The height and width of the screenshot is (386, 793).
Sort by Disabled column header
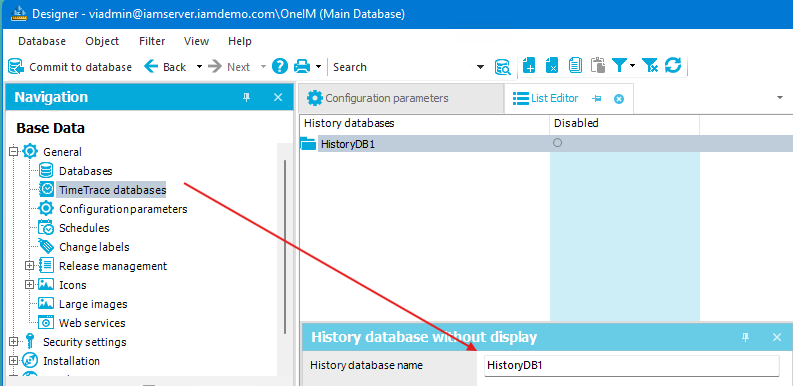coord(625,123)
